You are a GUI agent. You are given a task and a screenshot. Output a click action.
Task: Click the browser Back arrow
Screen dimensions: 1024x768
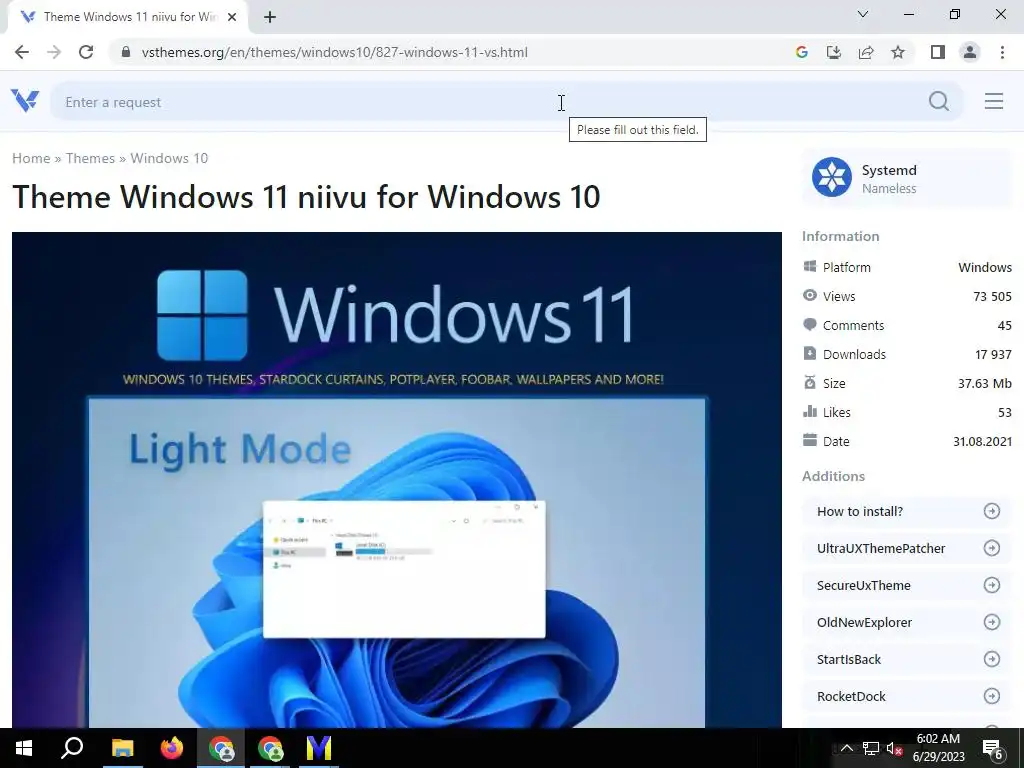[x=22, y=52]
